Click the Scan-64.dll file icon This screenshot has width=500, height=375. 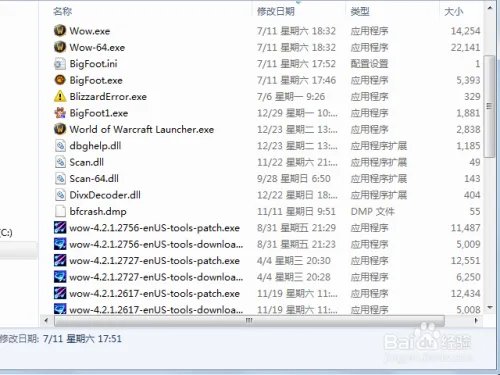tap(60, 178)
